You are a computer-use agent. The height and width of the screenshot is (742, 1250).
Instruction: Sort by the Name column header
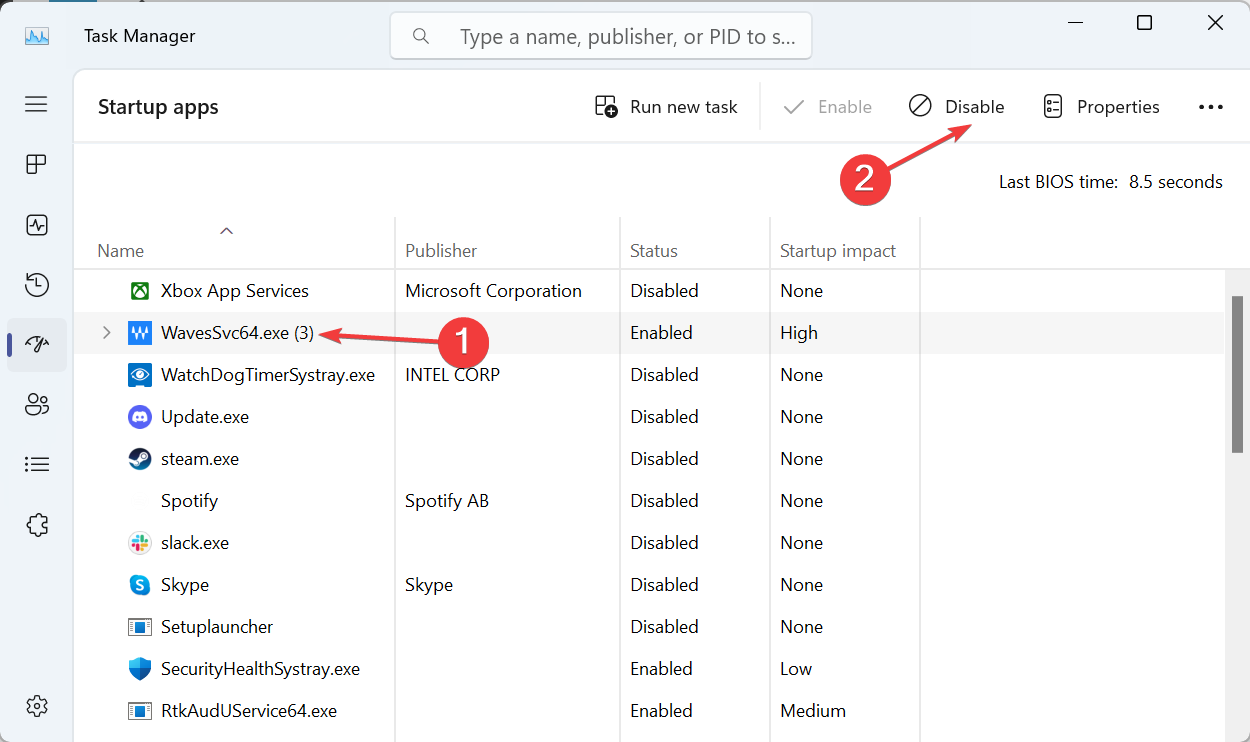121,251
